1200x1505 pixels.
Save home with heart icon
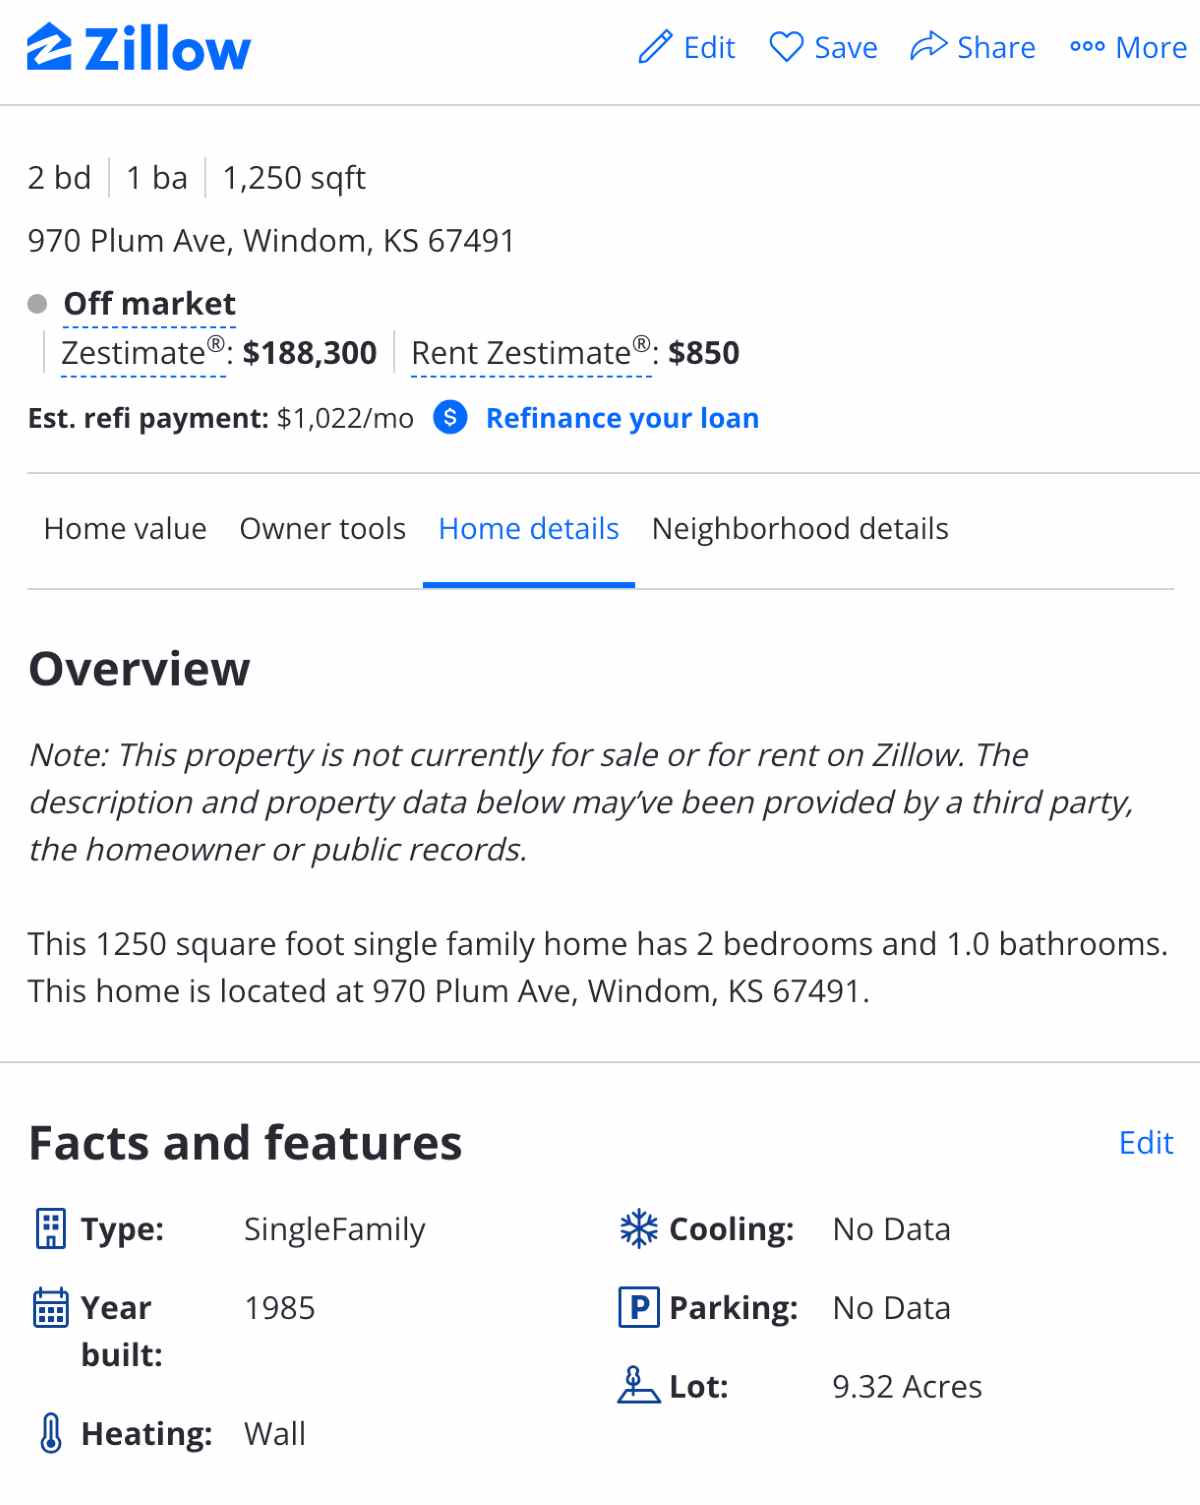click(786, 47)
